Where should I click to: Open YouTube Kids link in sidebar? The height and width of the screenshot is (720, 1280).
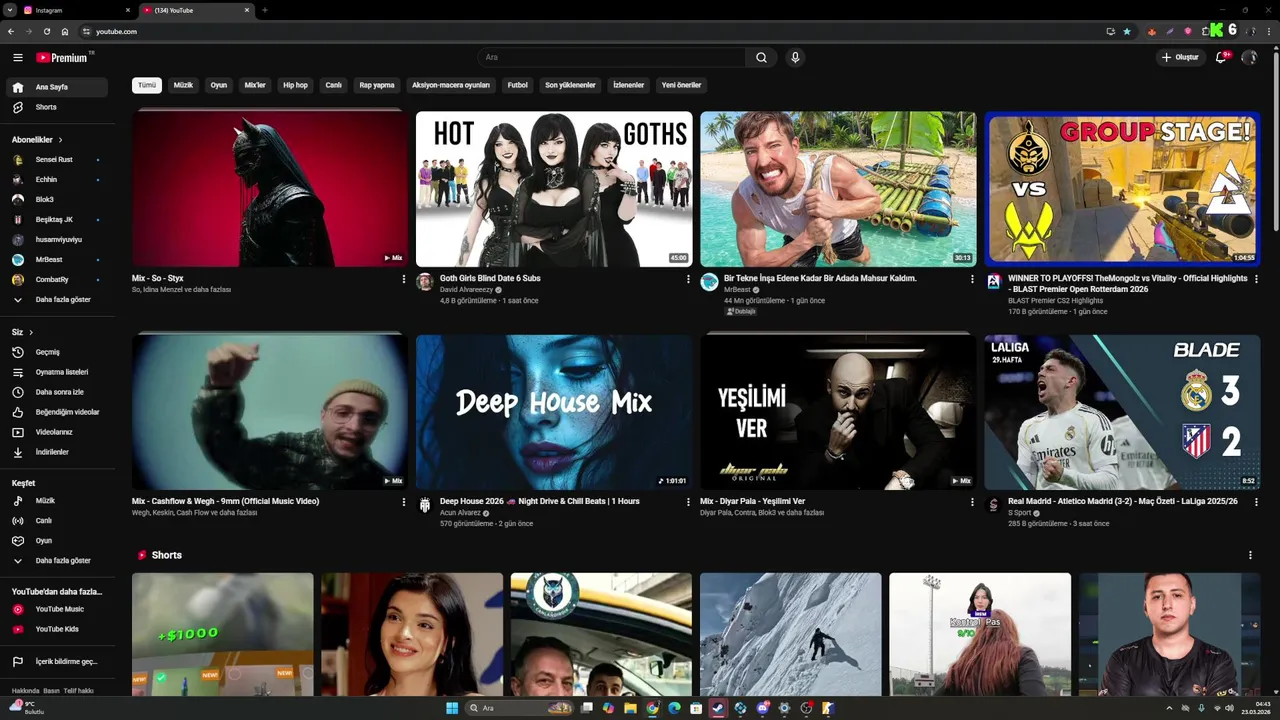(58, 629)
